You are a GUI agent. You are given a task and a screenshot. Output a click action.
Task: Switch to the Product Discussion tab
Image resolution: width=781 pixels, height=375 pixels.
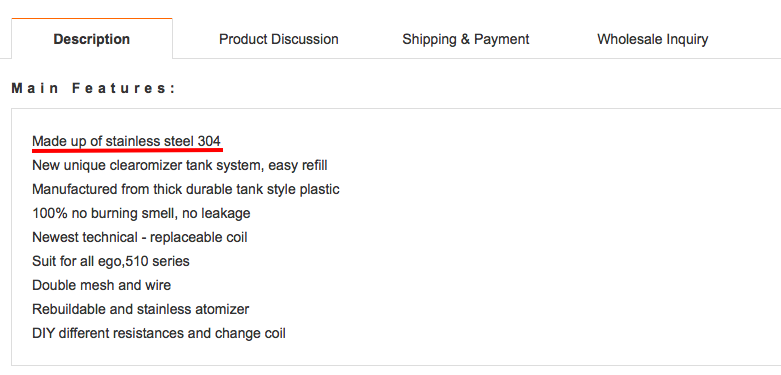278,39
